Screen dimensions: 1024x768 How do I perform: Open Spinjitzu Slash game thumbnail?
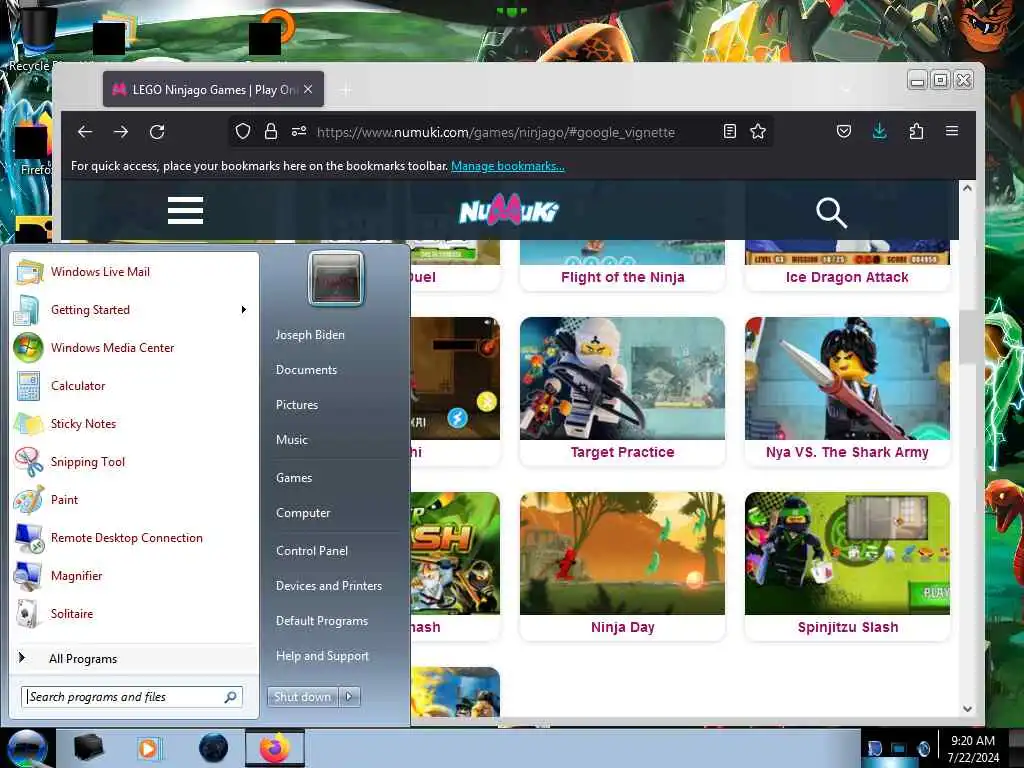pos(847,553)
